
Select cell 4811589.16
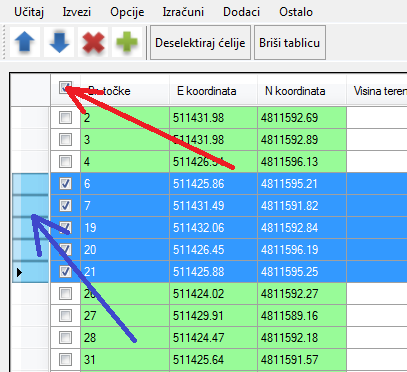pyautogui.click(x=302, y=315)
